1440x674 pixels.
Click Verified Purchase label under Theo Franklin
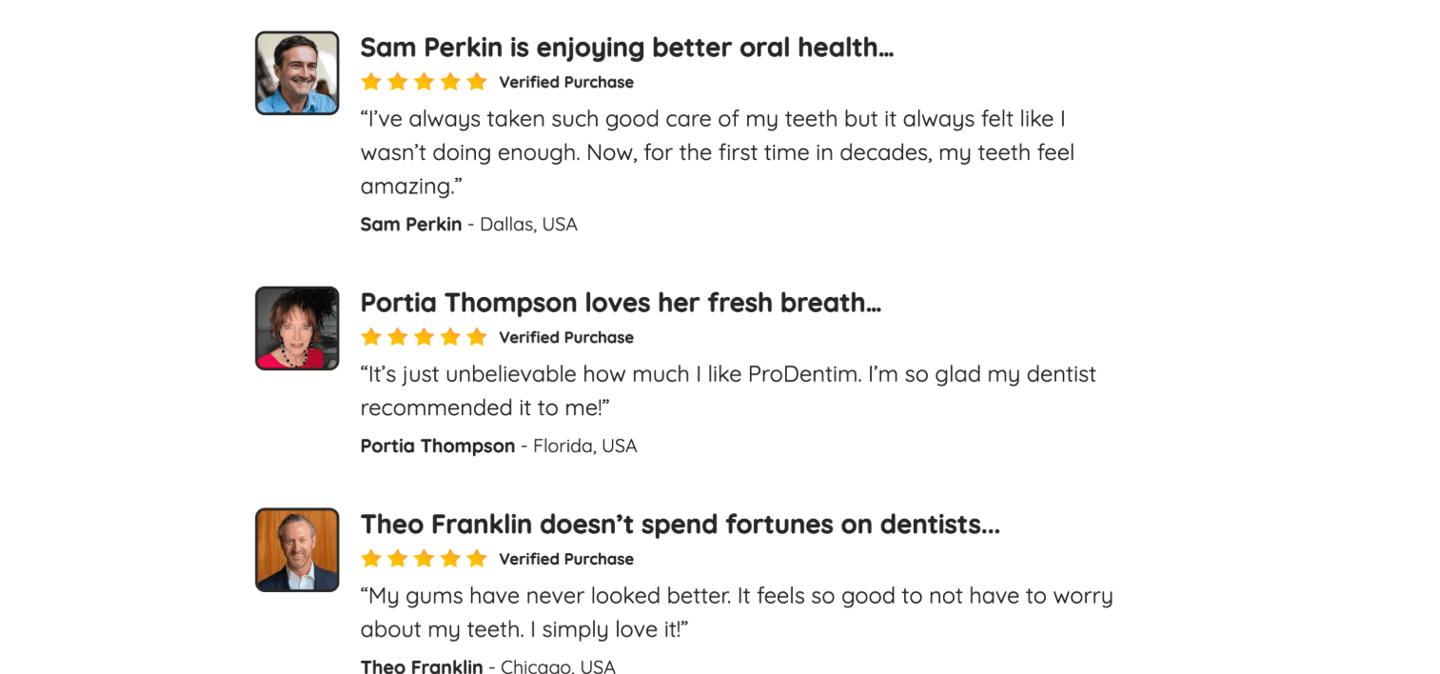pos(566,559)
